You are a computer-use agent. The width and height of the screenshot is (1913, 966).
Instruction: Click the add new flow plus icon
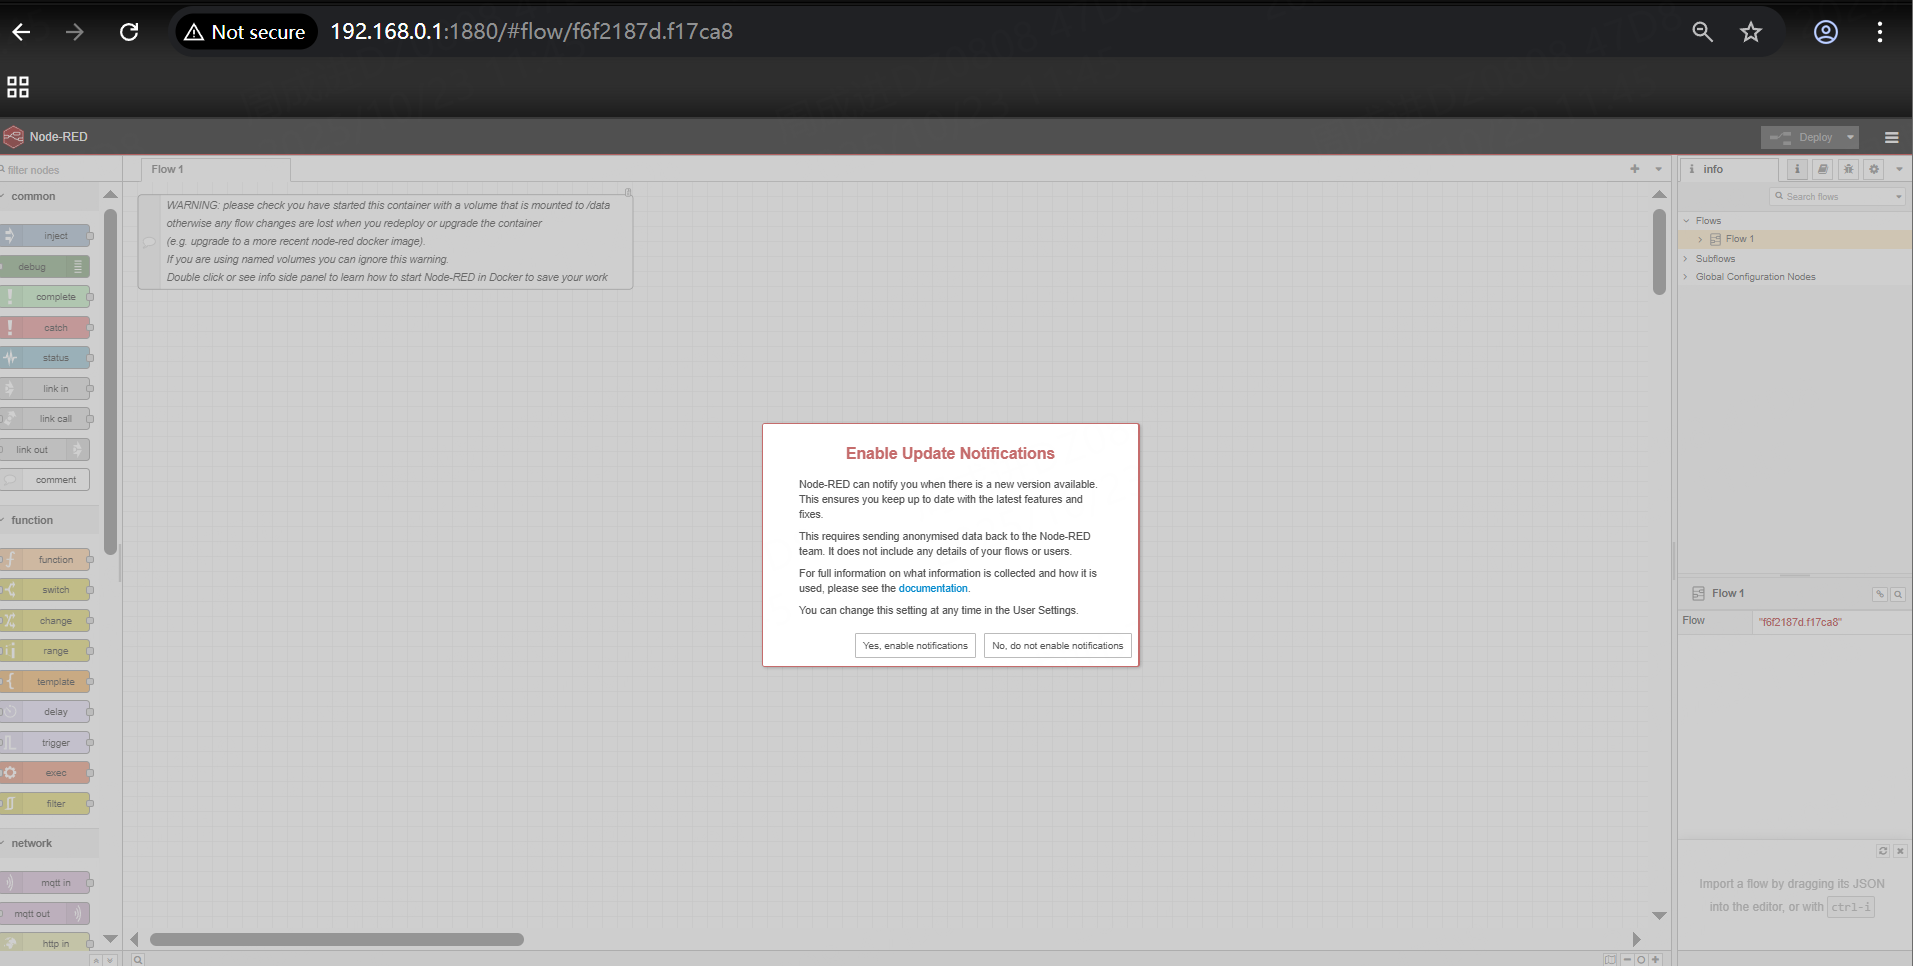pos(1635,169)
